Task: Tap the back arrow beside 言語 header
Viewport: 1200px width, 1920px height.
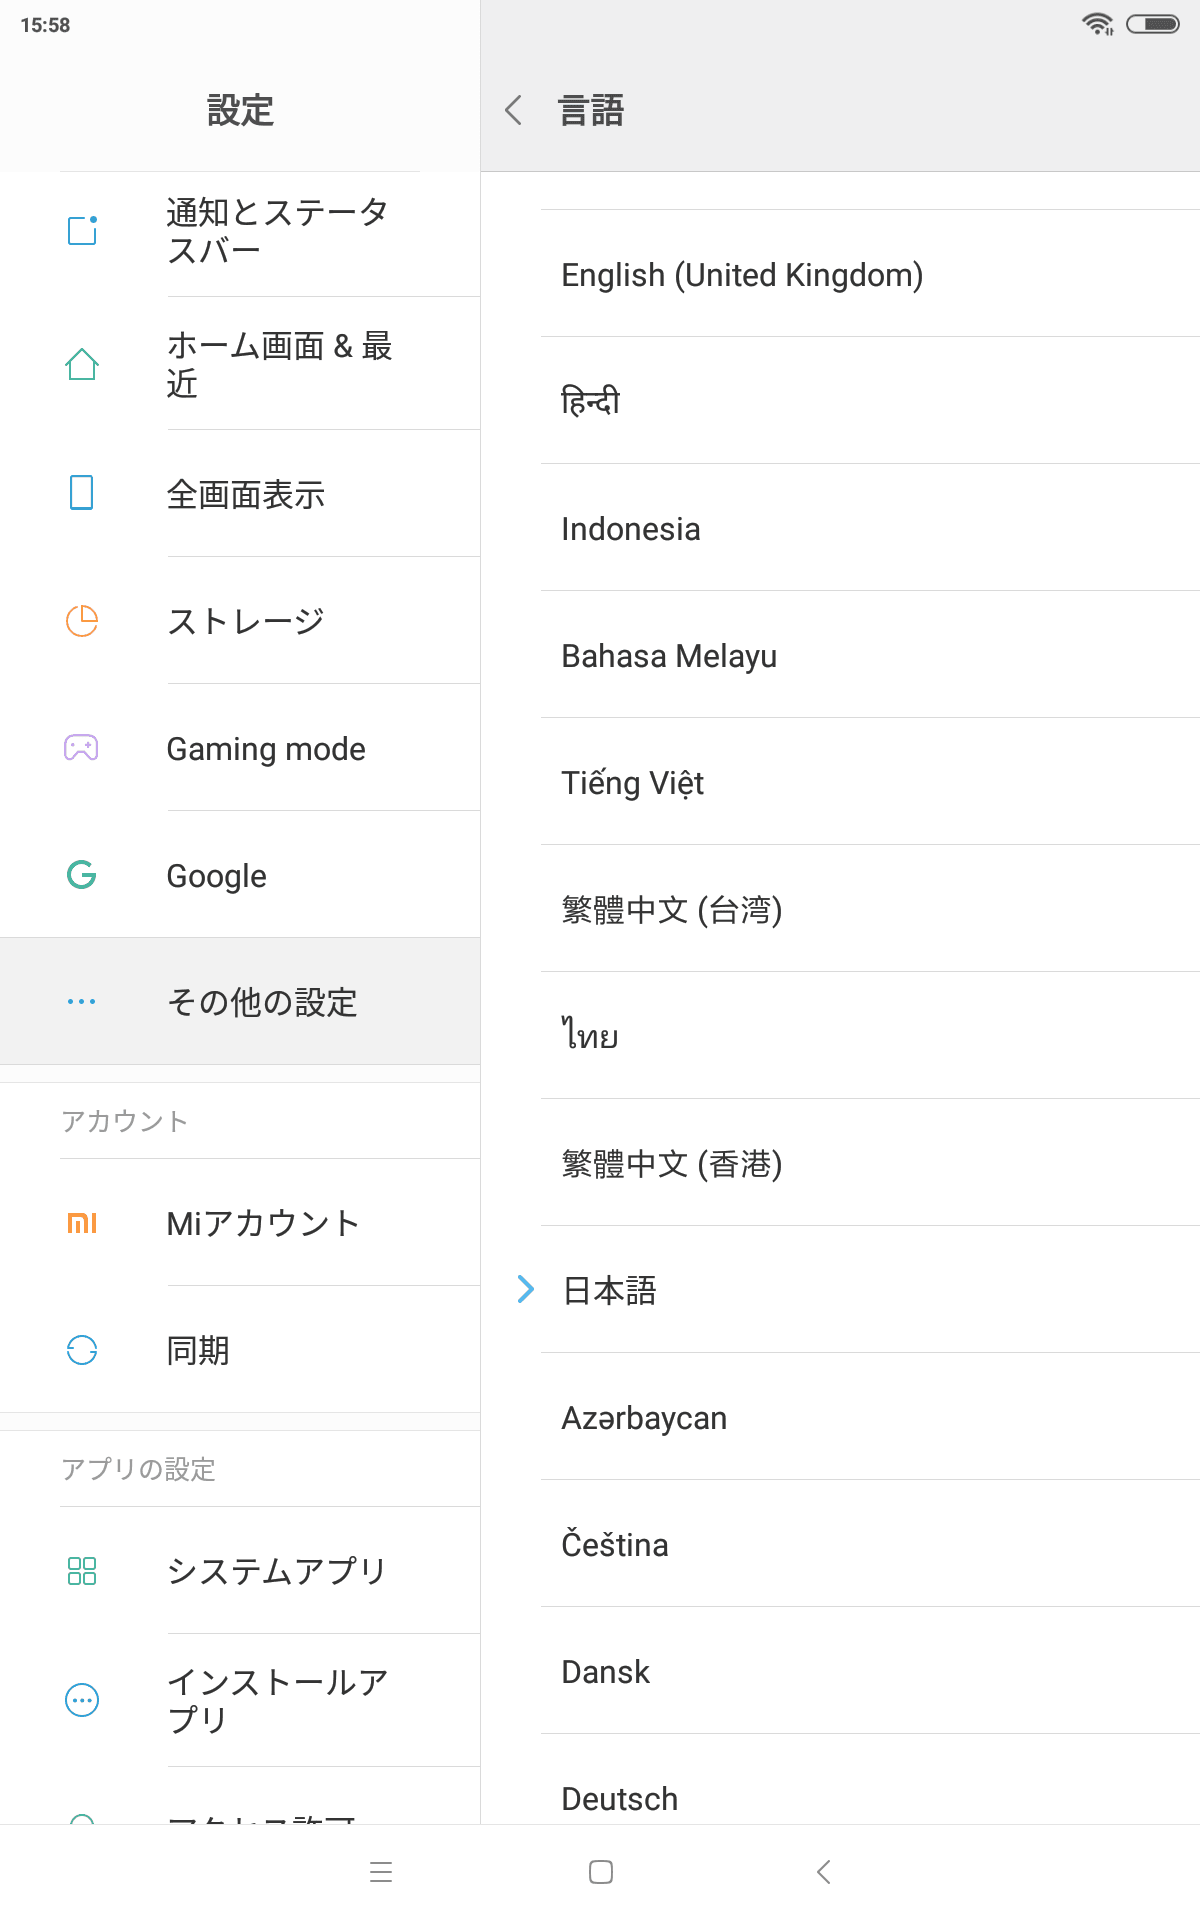Action: coord(514,110)
